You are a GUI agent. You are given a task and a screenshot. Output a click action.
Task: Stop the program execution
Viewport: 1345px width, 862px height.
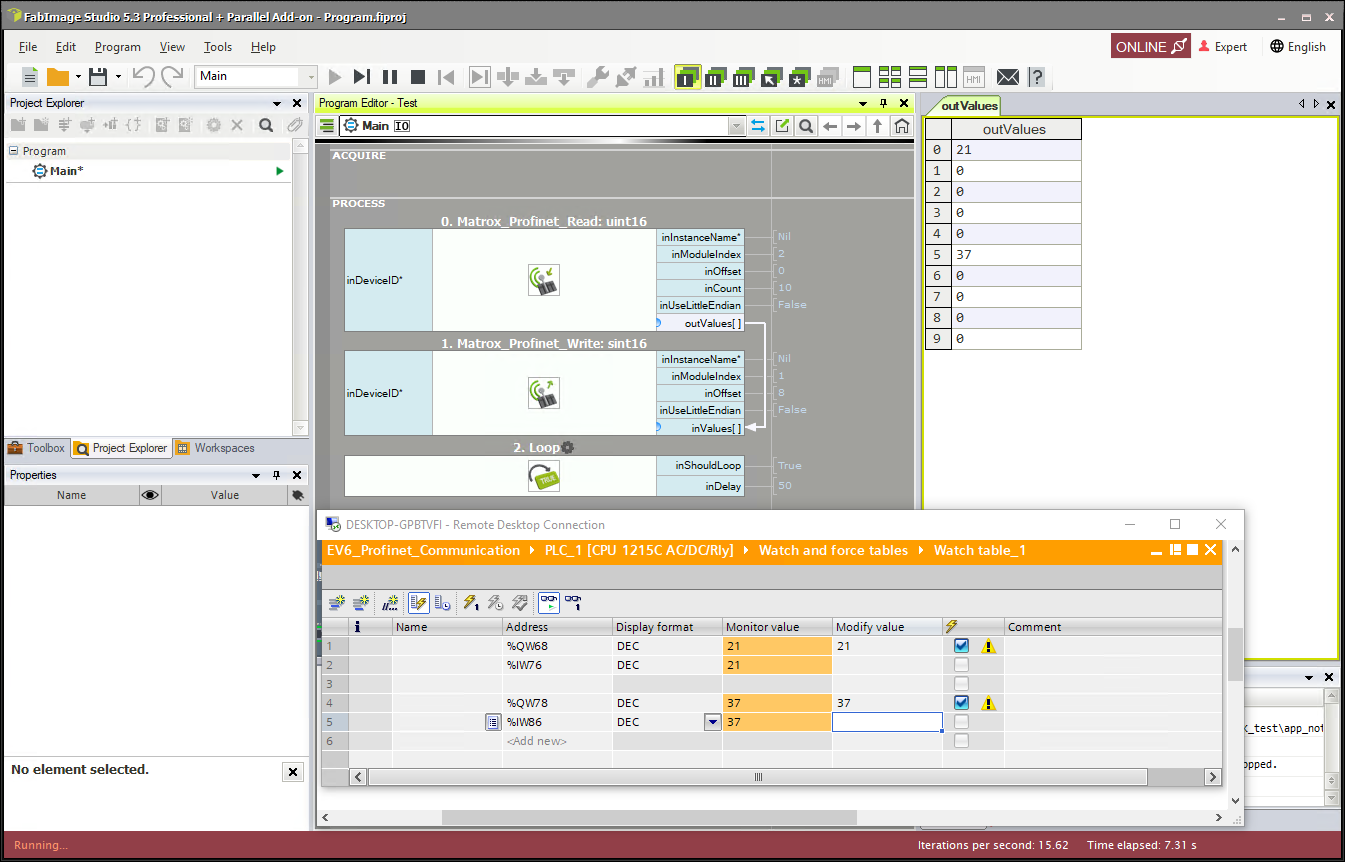pyautogui.click(x=418, y=77)
